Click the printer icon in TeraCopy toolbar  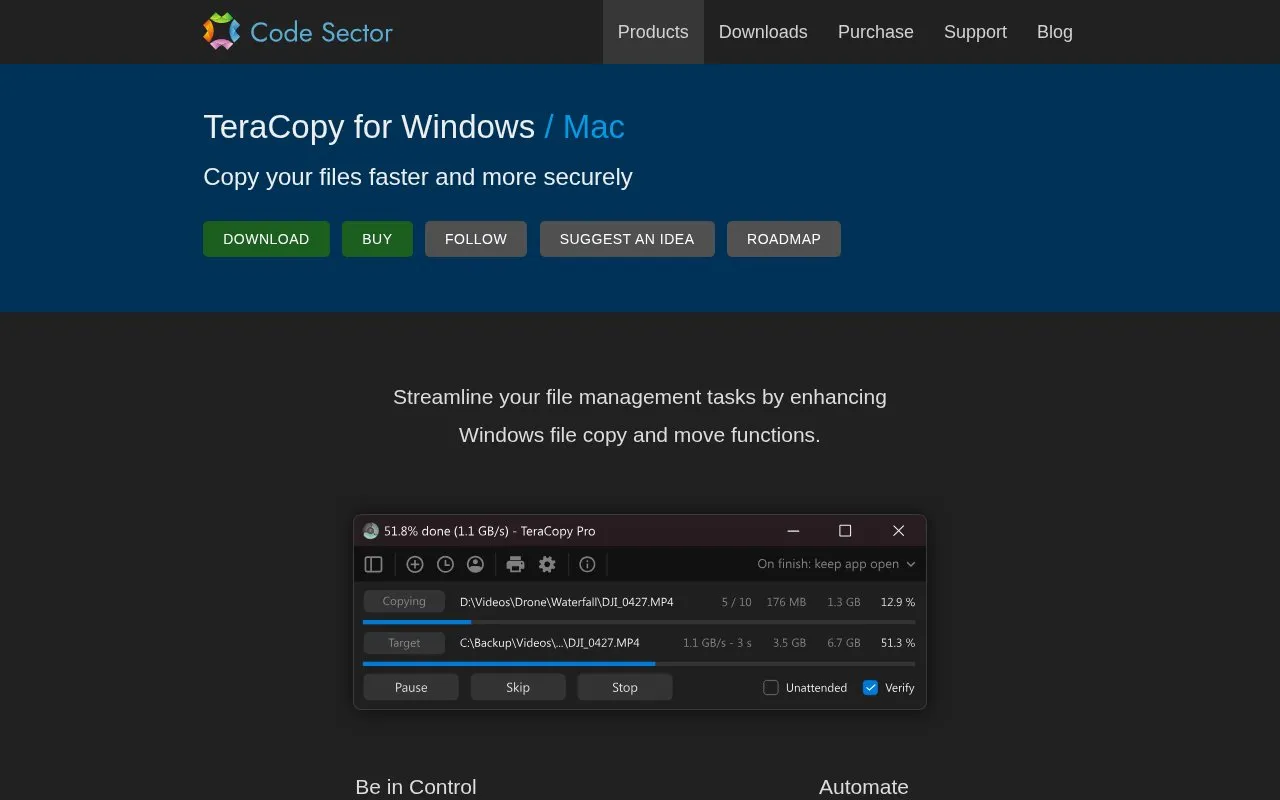(516, 564)
